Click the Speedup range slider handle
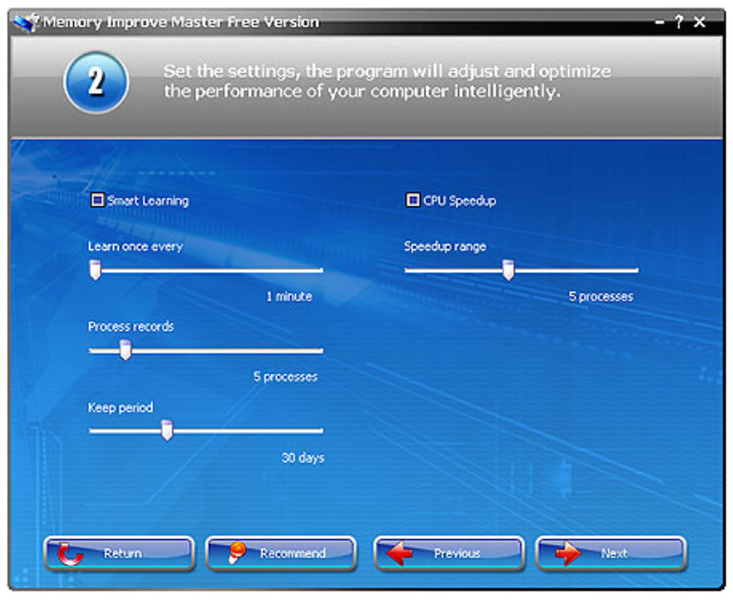This screenshot has height=600, width=733. 508,270
